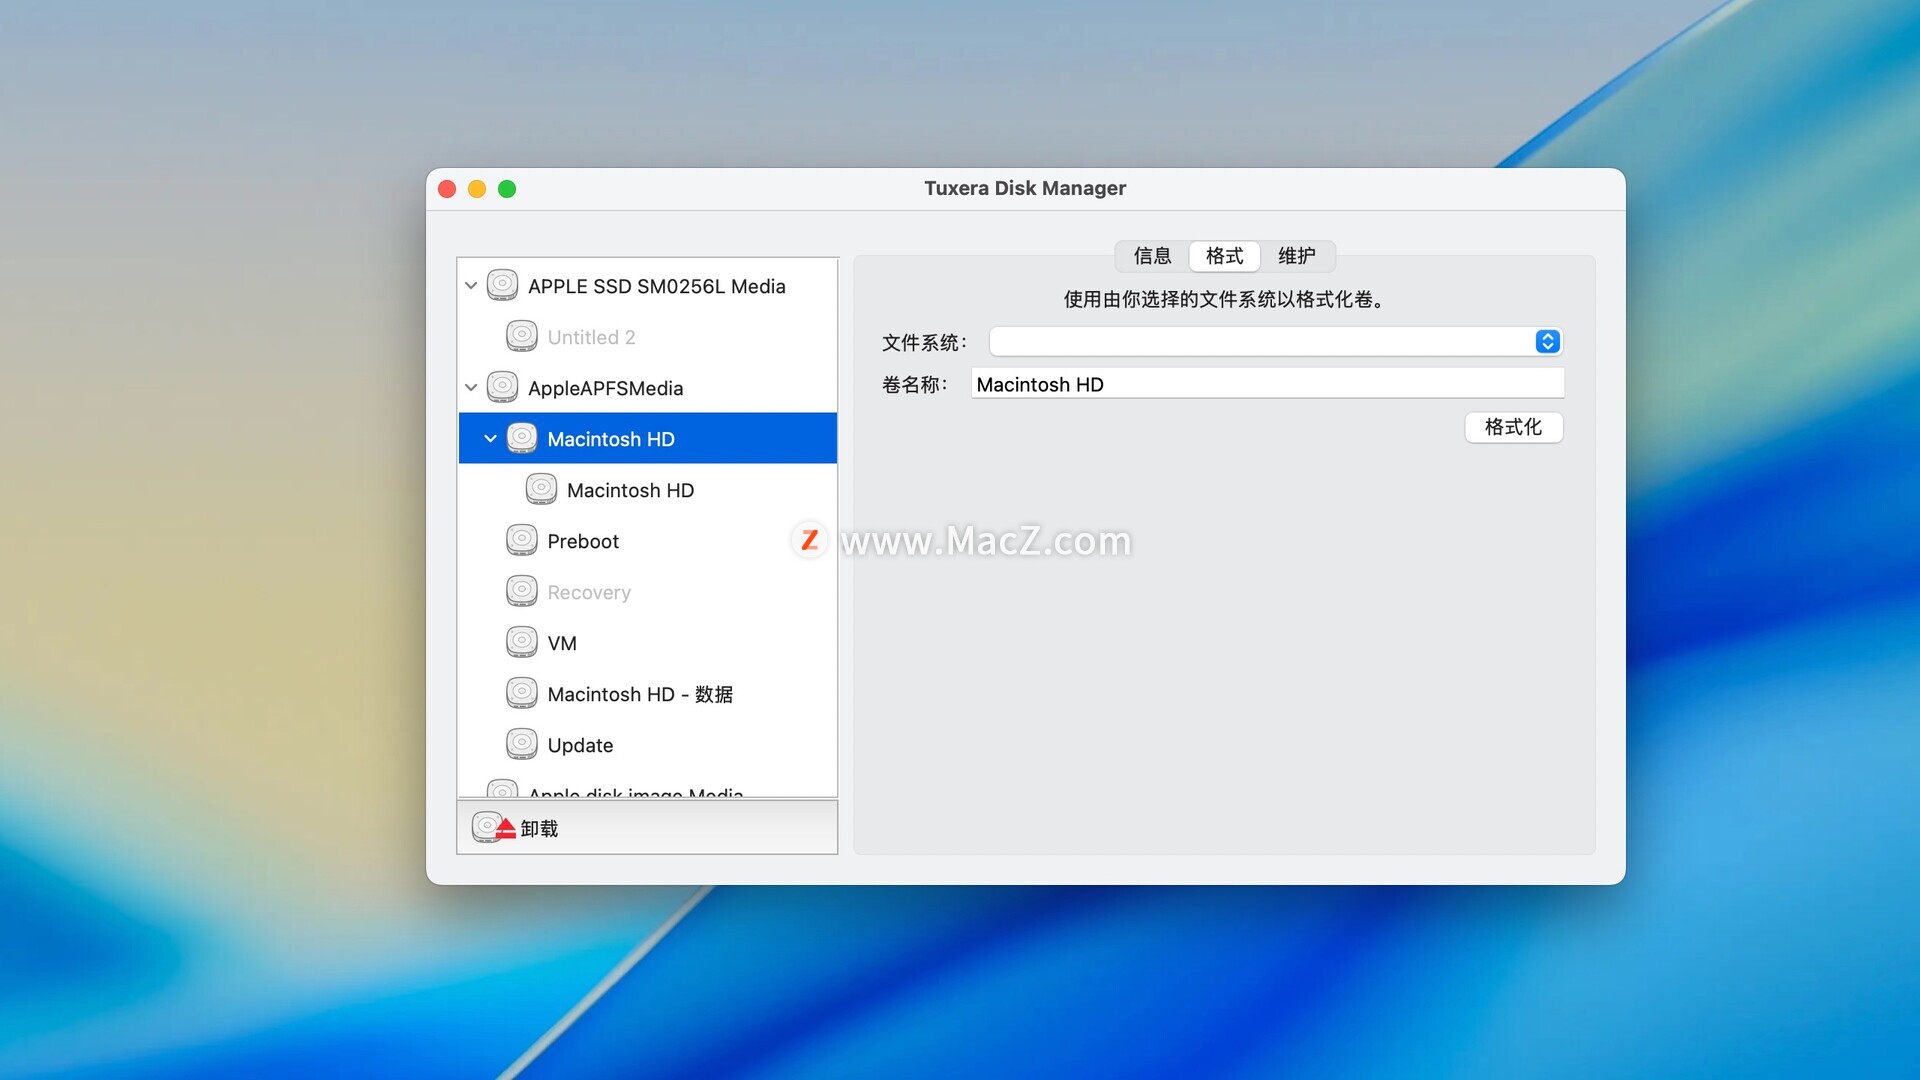The image size is (1920, 1080).
Task: Select the Update volume row
Action: [x=647, y=745]
